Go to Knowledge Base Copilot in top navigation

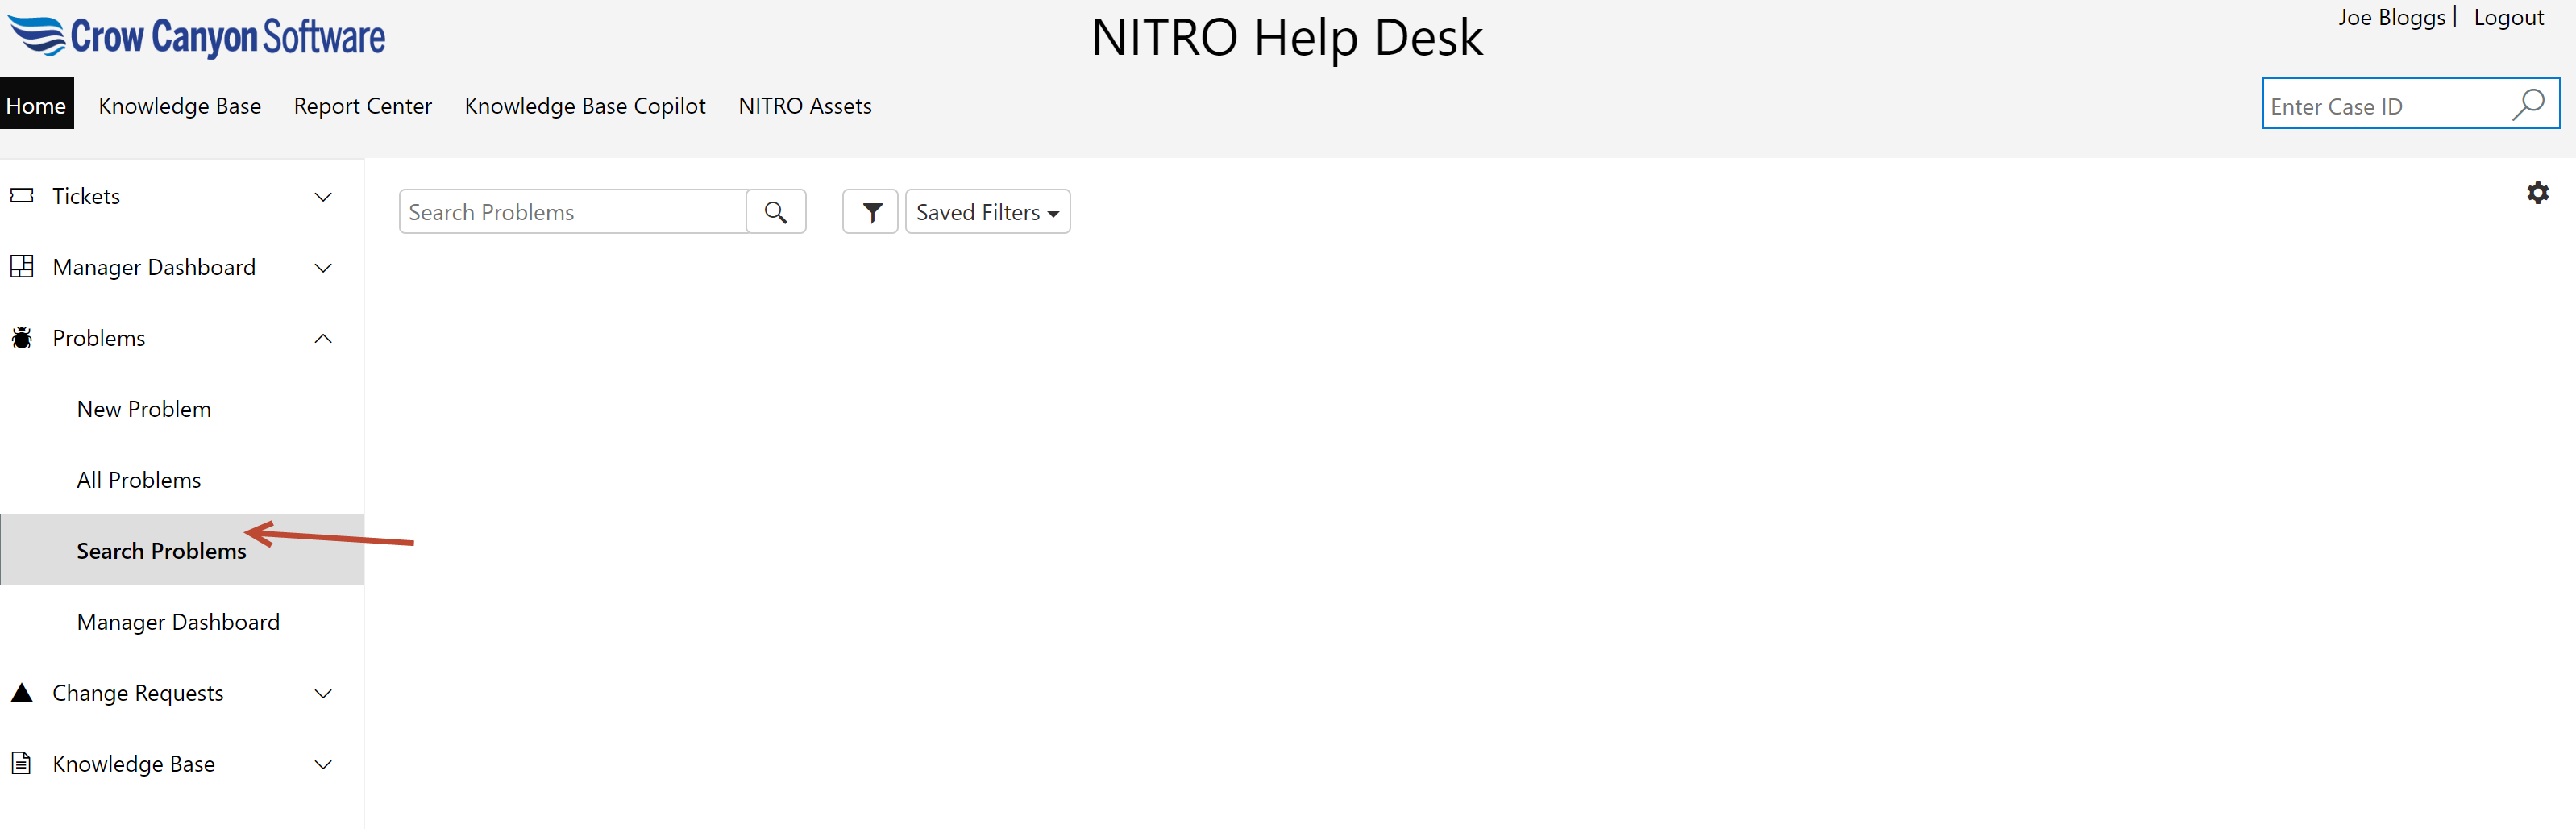point(584,106)
